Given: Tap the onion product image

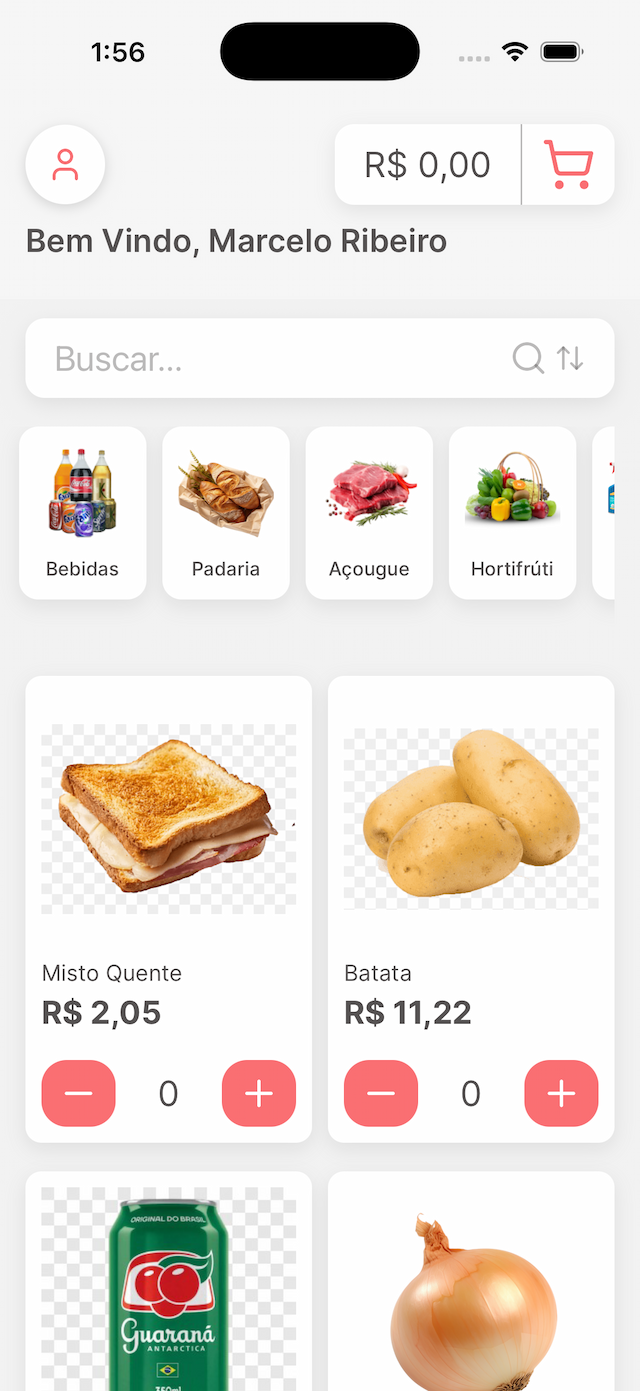Looking at the screenshot, I should (470, 1300).
